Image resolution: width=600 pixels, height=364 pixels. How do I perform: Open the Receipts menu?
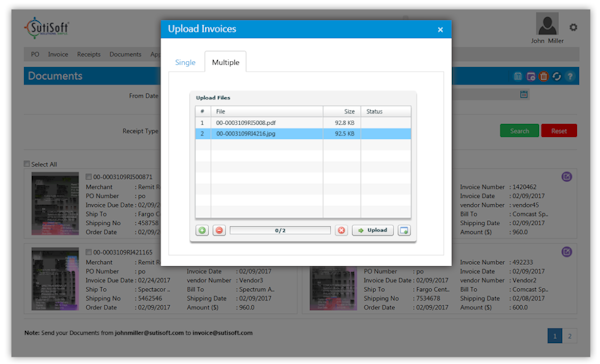88,54
